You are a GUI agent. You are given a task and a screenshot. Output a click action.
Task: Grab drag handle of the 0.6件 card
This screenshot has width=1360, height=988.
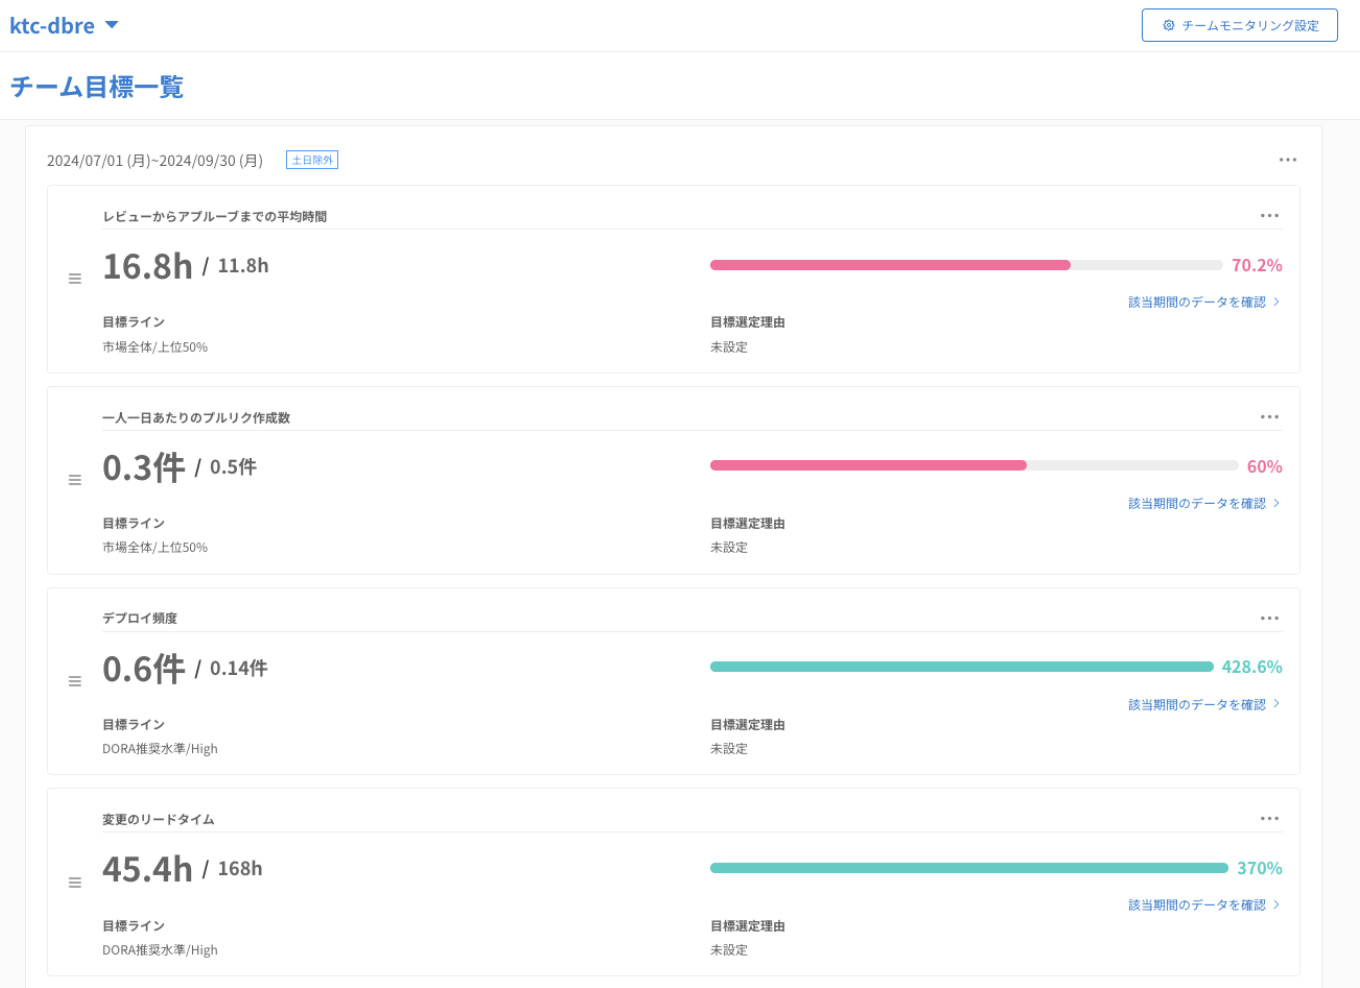[75, 681]
